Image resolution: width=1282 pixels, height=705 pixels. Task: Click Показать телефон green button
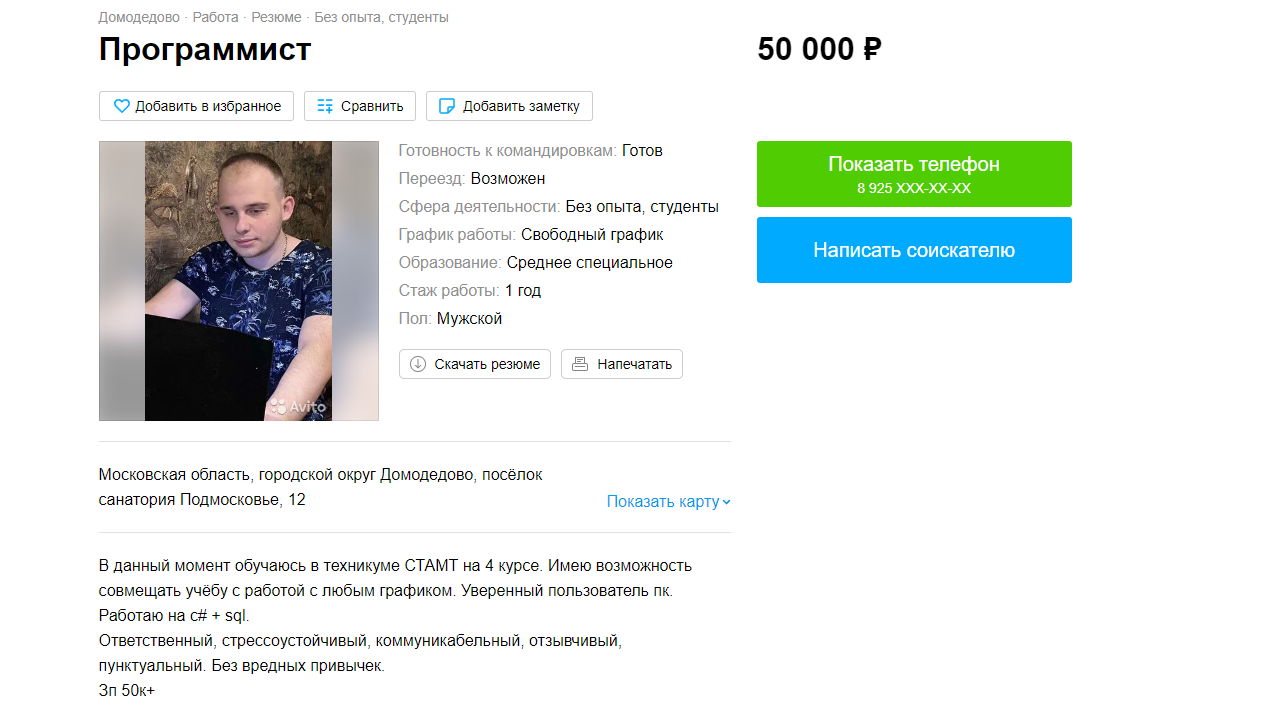point(914,174)
